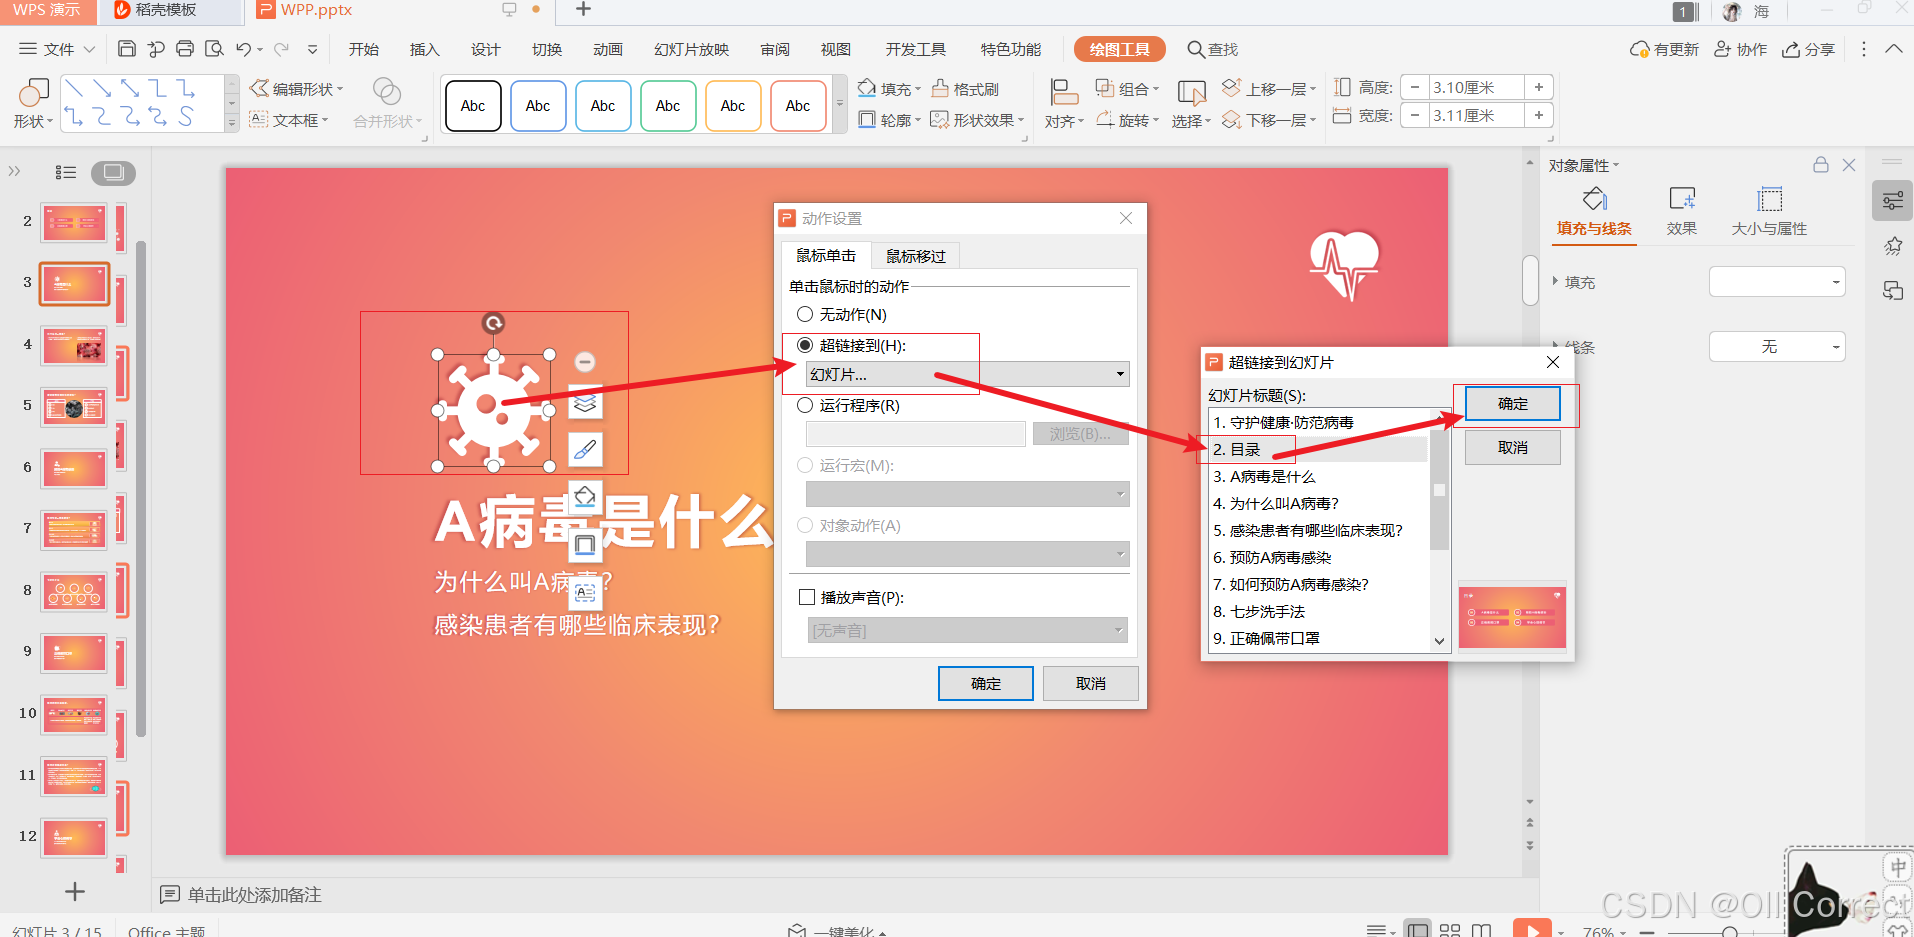Click the Print icon in quick toolbar
The width and height of the screenshot is (1914, 937).
click(x=185, y=49)
